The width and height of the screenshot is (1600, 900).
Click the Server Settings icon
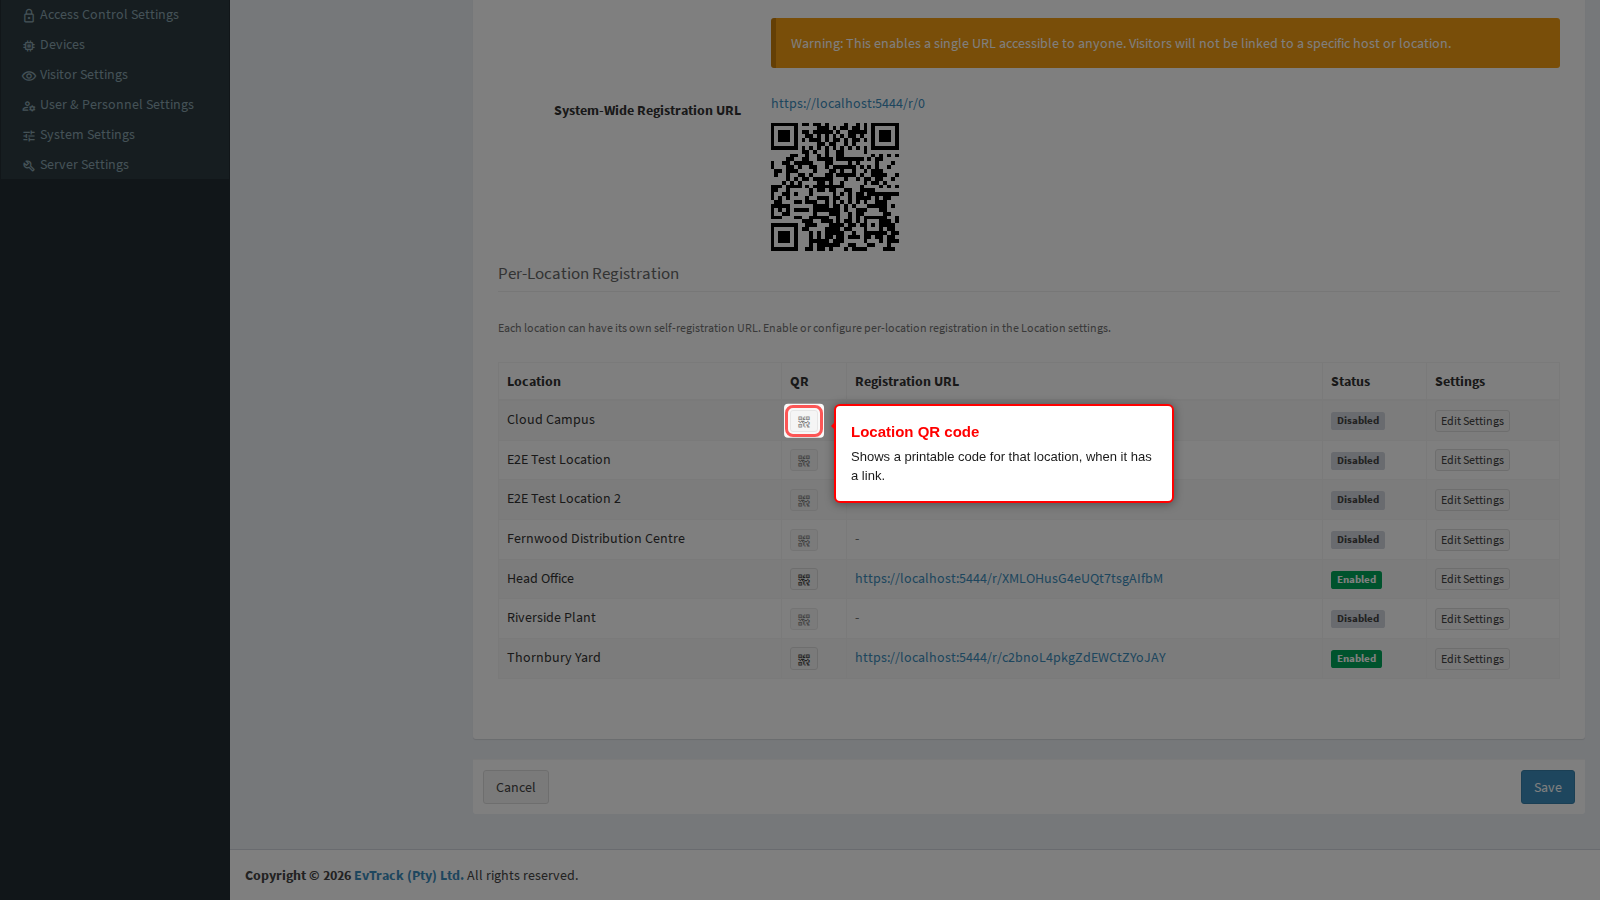[x=29, y=166]
